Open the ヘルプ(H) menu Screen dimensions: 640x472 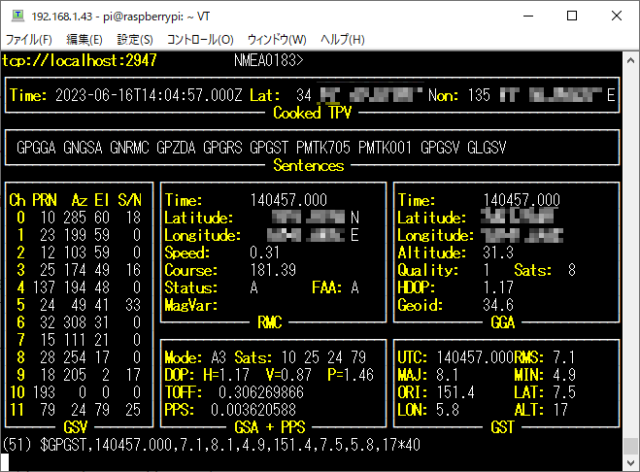tap(342, 39)
